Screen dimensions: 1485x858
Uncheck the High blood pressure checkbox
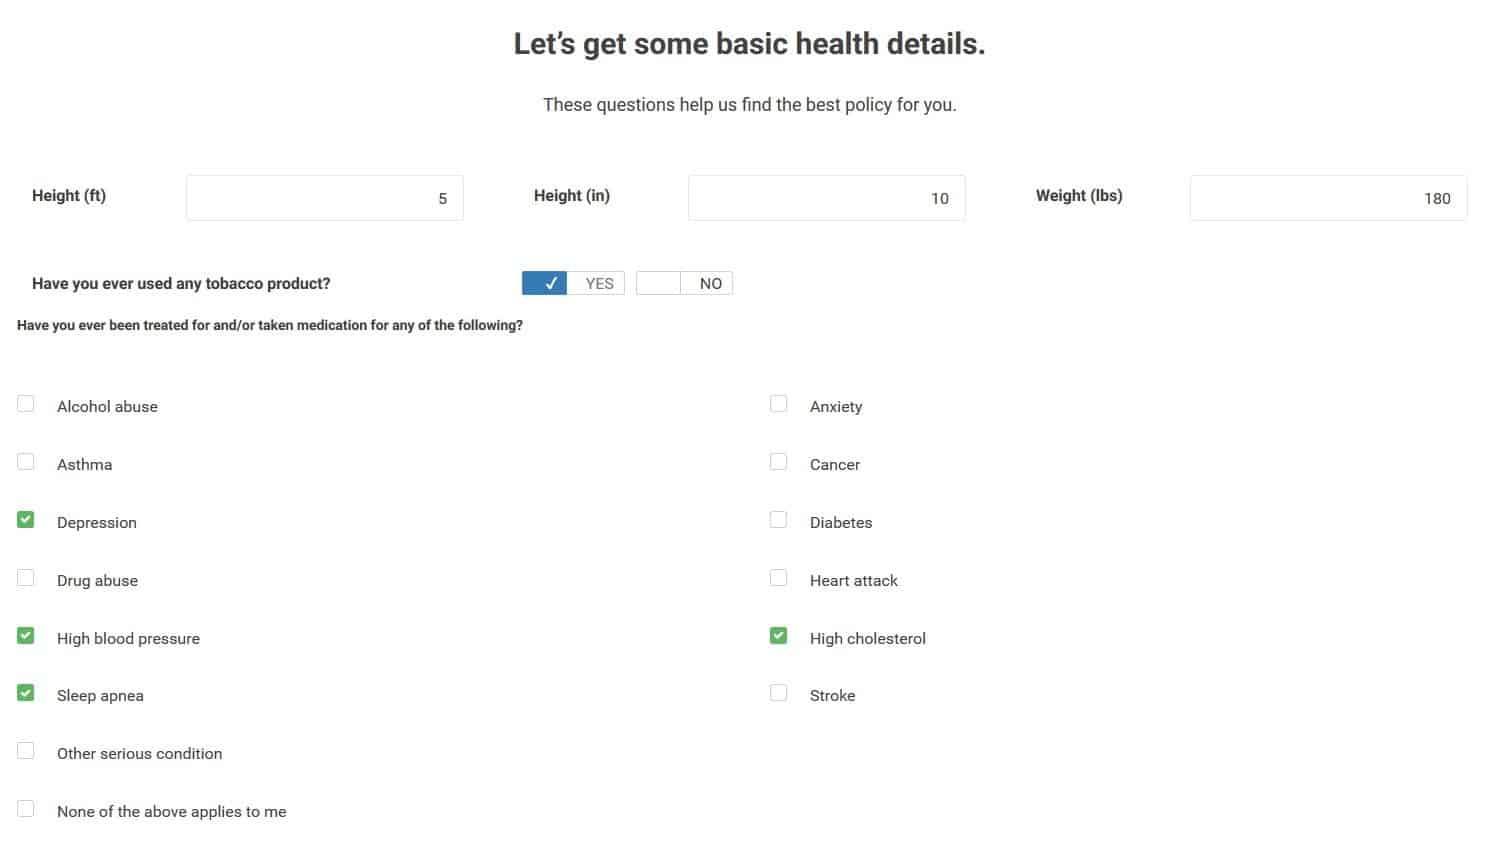coord(26,636)
